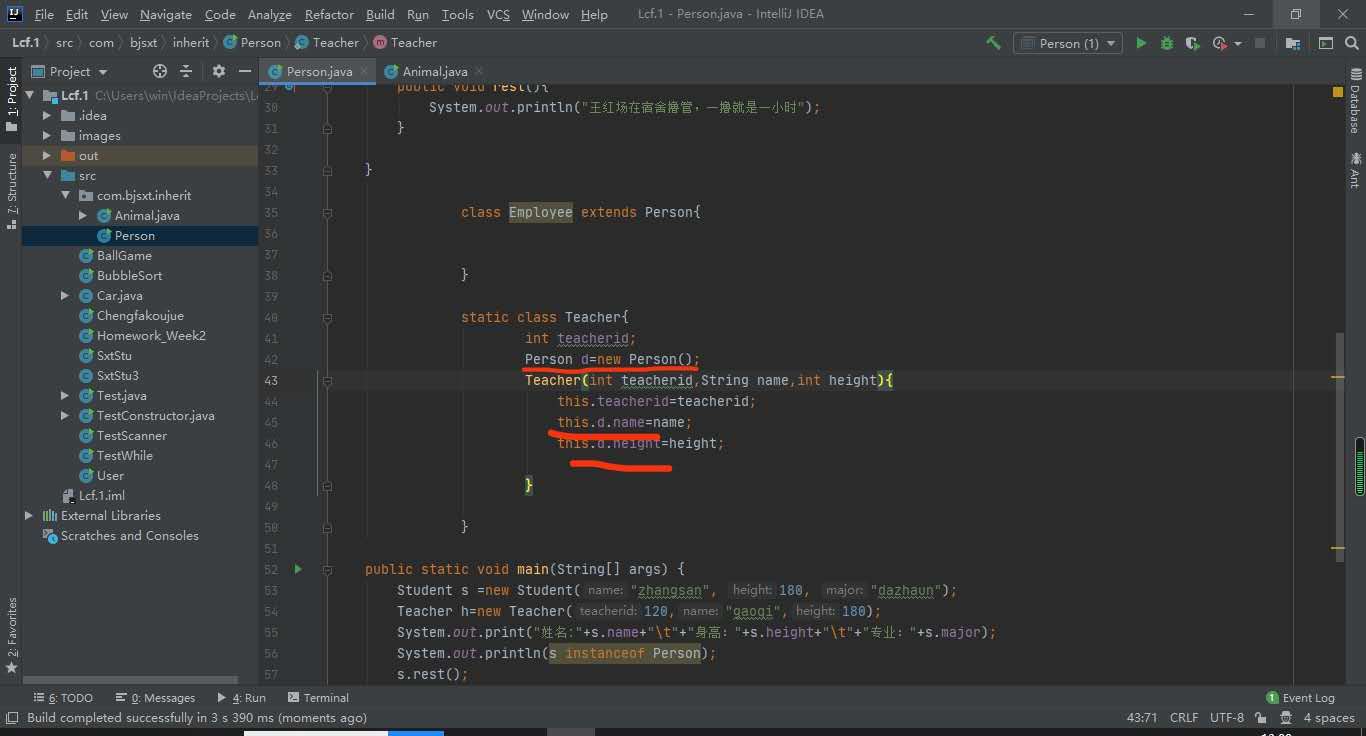Image resolution: width=1366 pixels, height=736 pixels.
Task: Change UTF-8 file encoding
Action: pos(1227,717)
